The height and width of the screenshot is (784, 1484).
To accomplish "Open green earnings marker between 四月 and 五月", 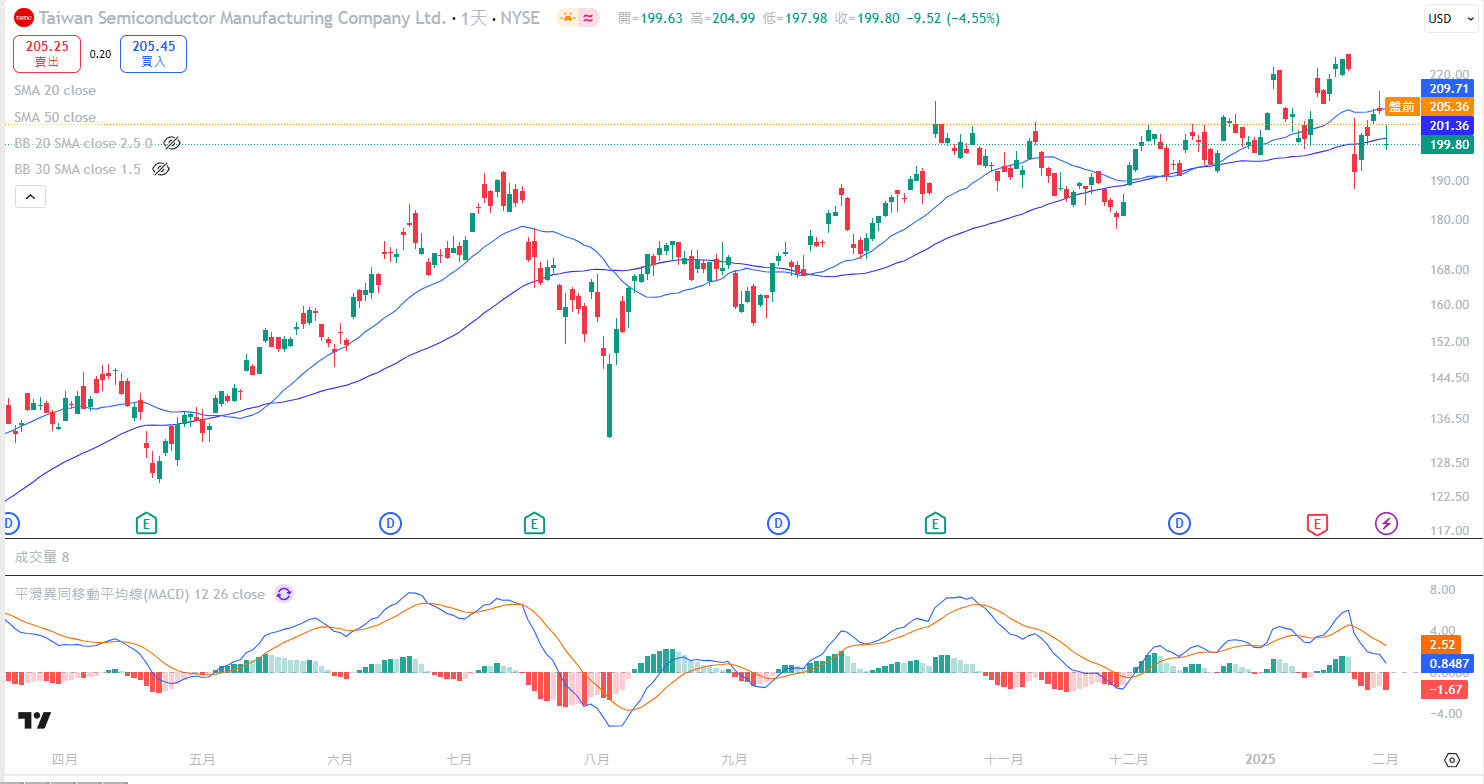I will tap(146, 523).
